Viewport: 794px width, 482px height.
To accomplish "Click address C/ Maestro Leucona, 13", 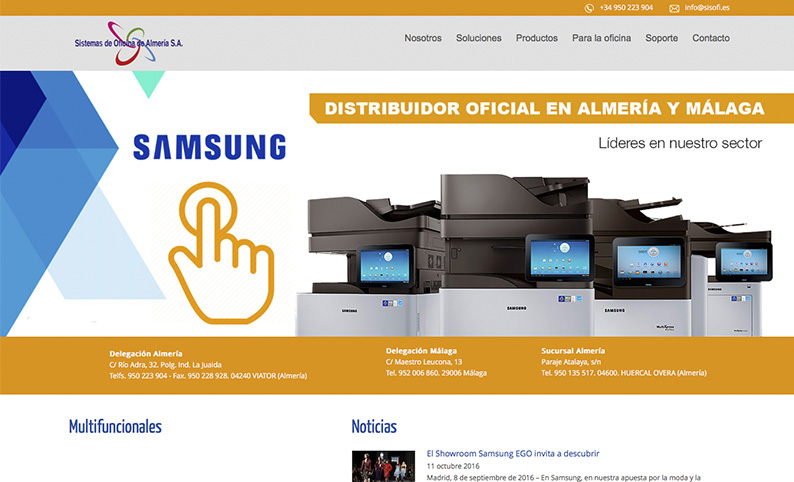I will (x=424, y=362).
